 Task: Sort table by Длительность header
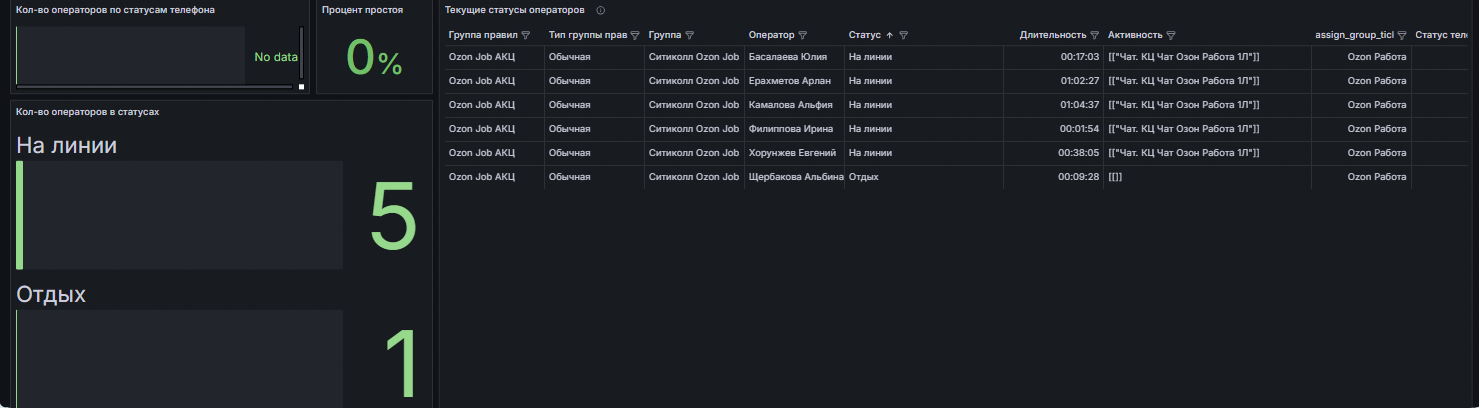[1053, 35]
